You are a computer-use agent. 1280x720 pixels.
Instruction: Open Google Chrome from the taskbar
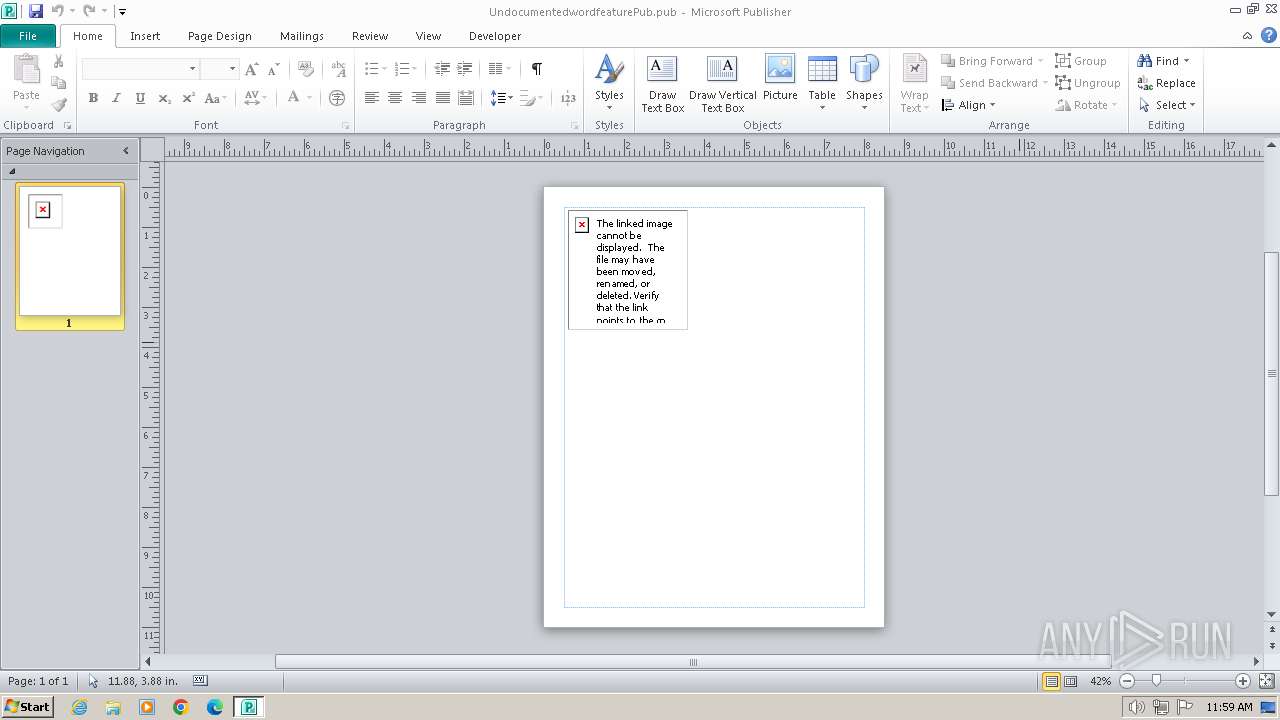click(181, 707)
